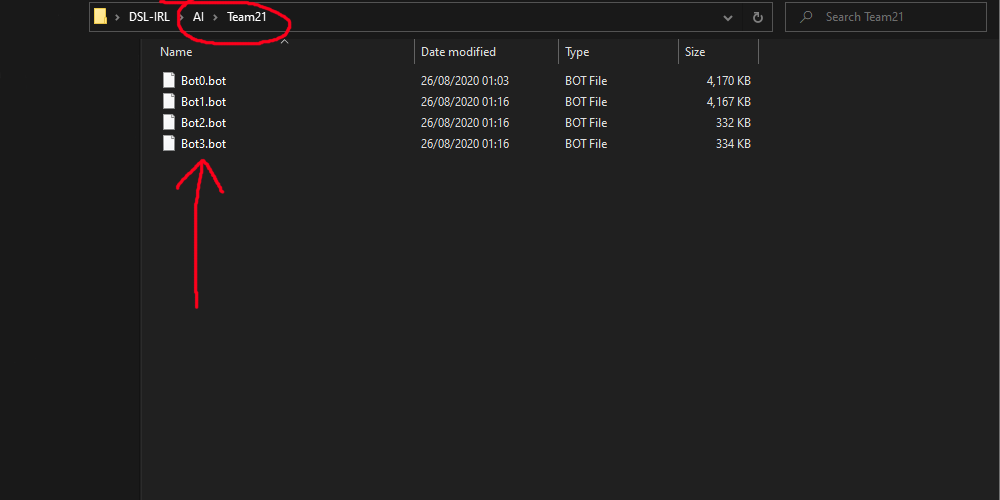Expand the chevron after DSL-IRL breadcrumb
The height and width of the screenshot is (500, 1000).
tap(180, 17)
